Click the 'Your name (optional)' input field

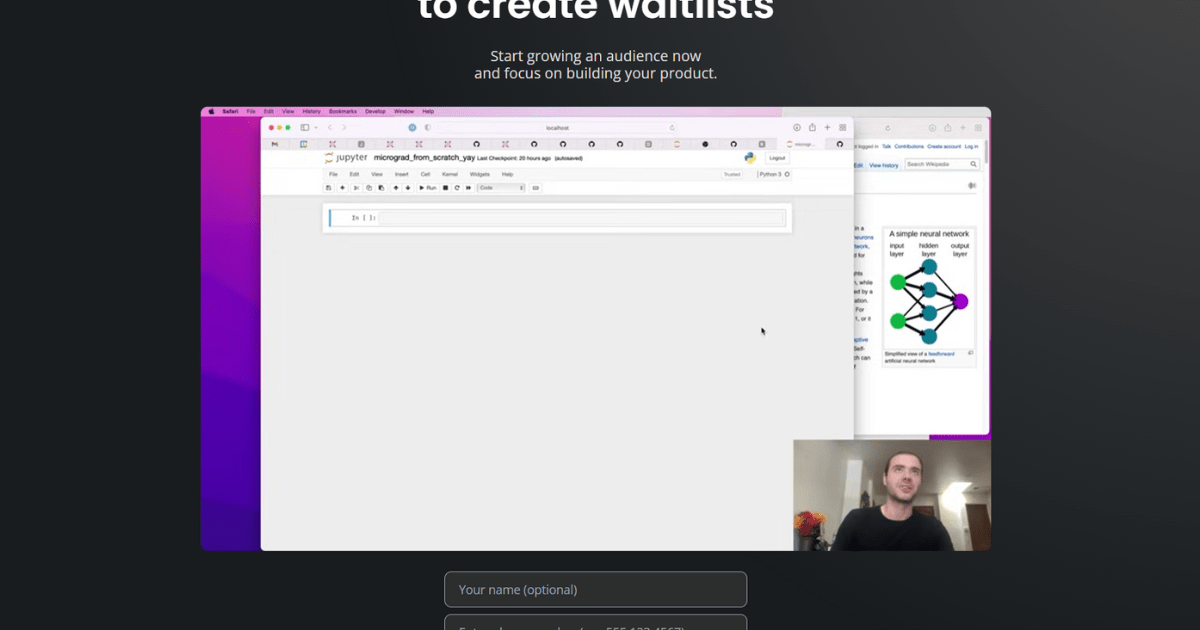click(595, 589)
